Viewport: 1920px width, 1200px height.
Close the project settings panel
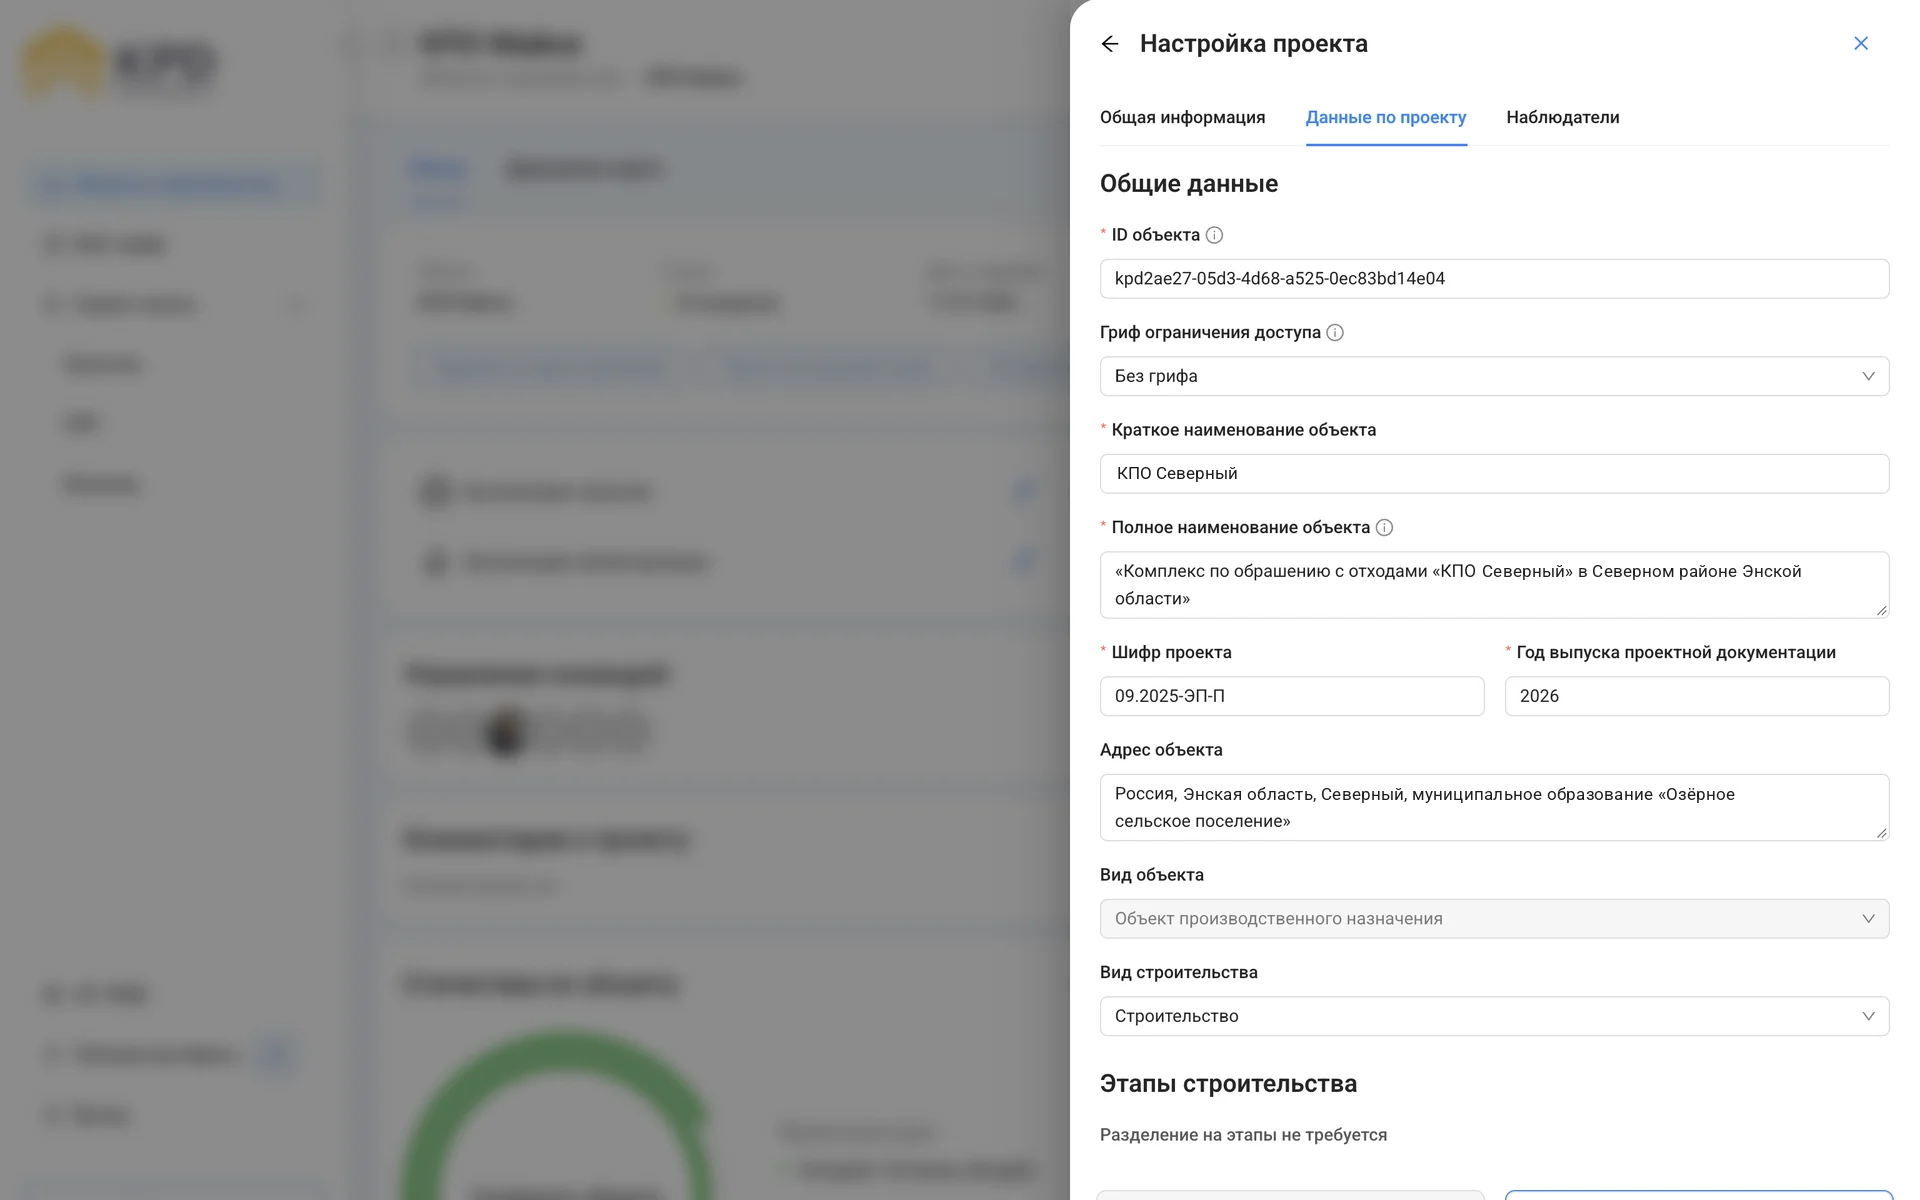click(1861, 43)
